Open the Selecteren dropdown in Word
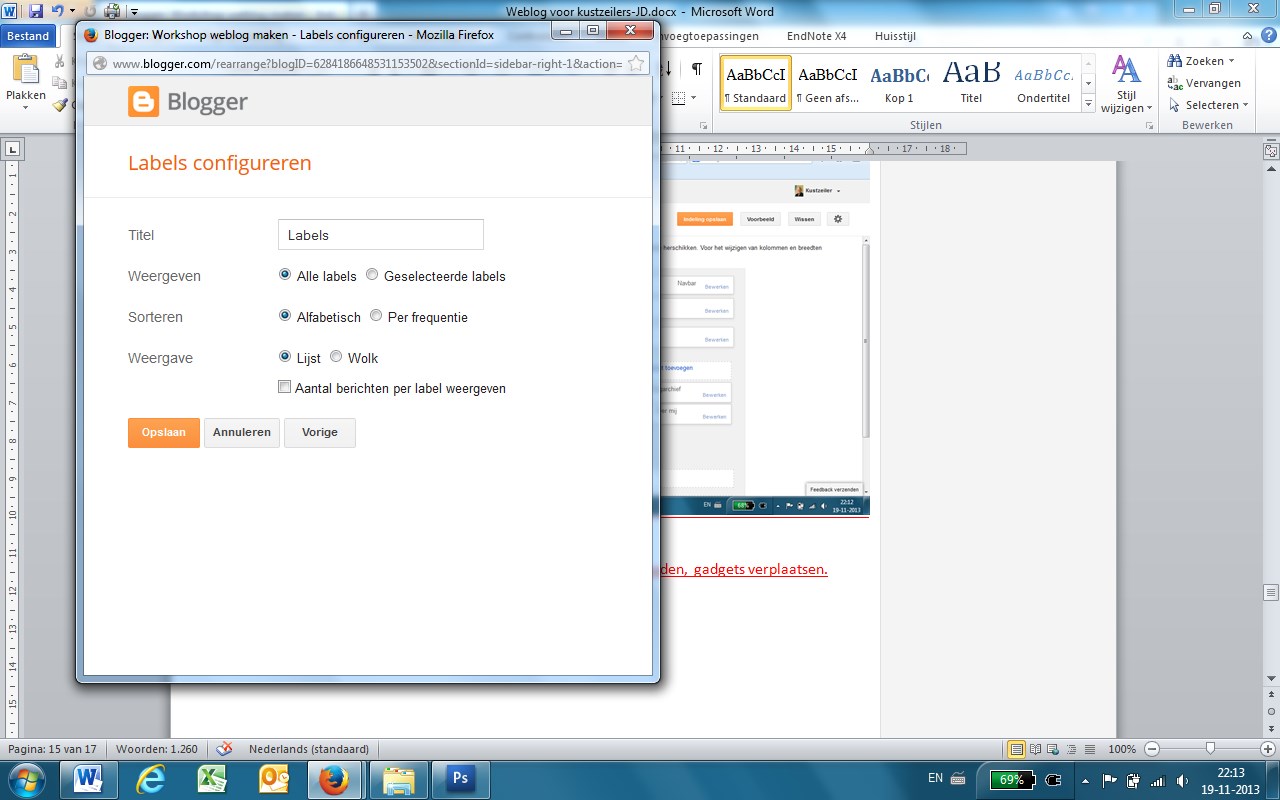1280x800 pixels. (1246, 105)
